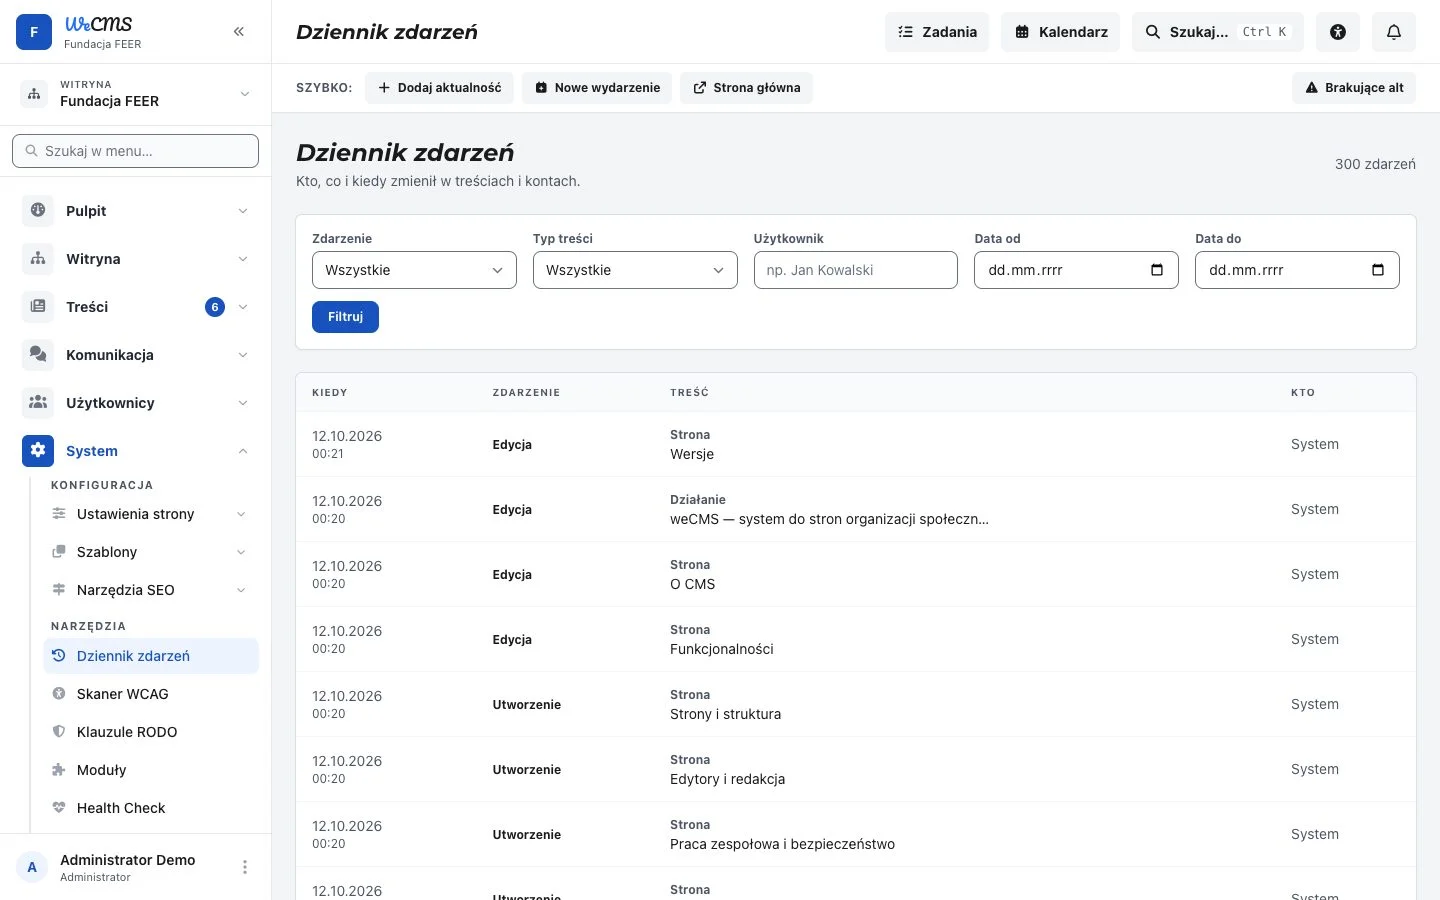This screenshot has width=1440, height=900.
Task: Click the 6 badge on Treści
Action: pyautogui.click(x=215, y=307)
